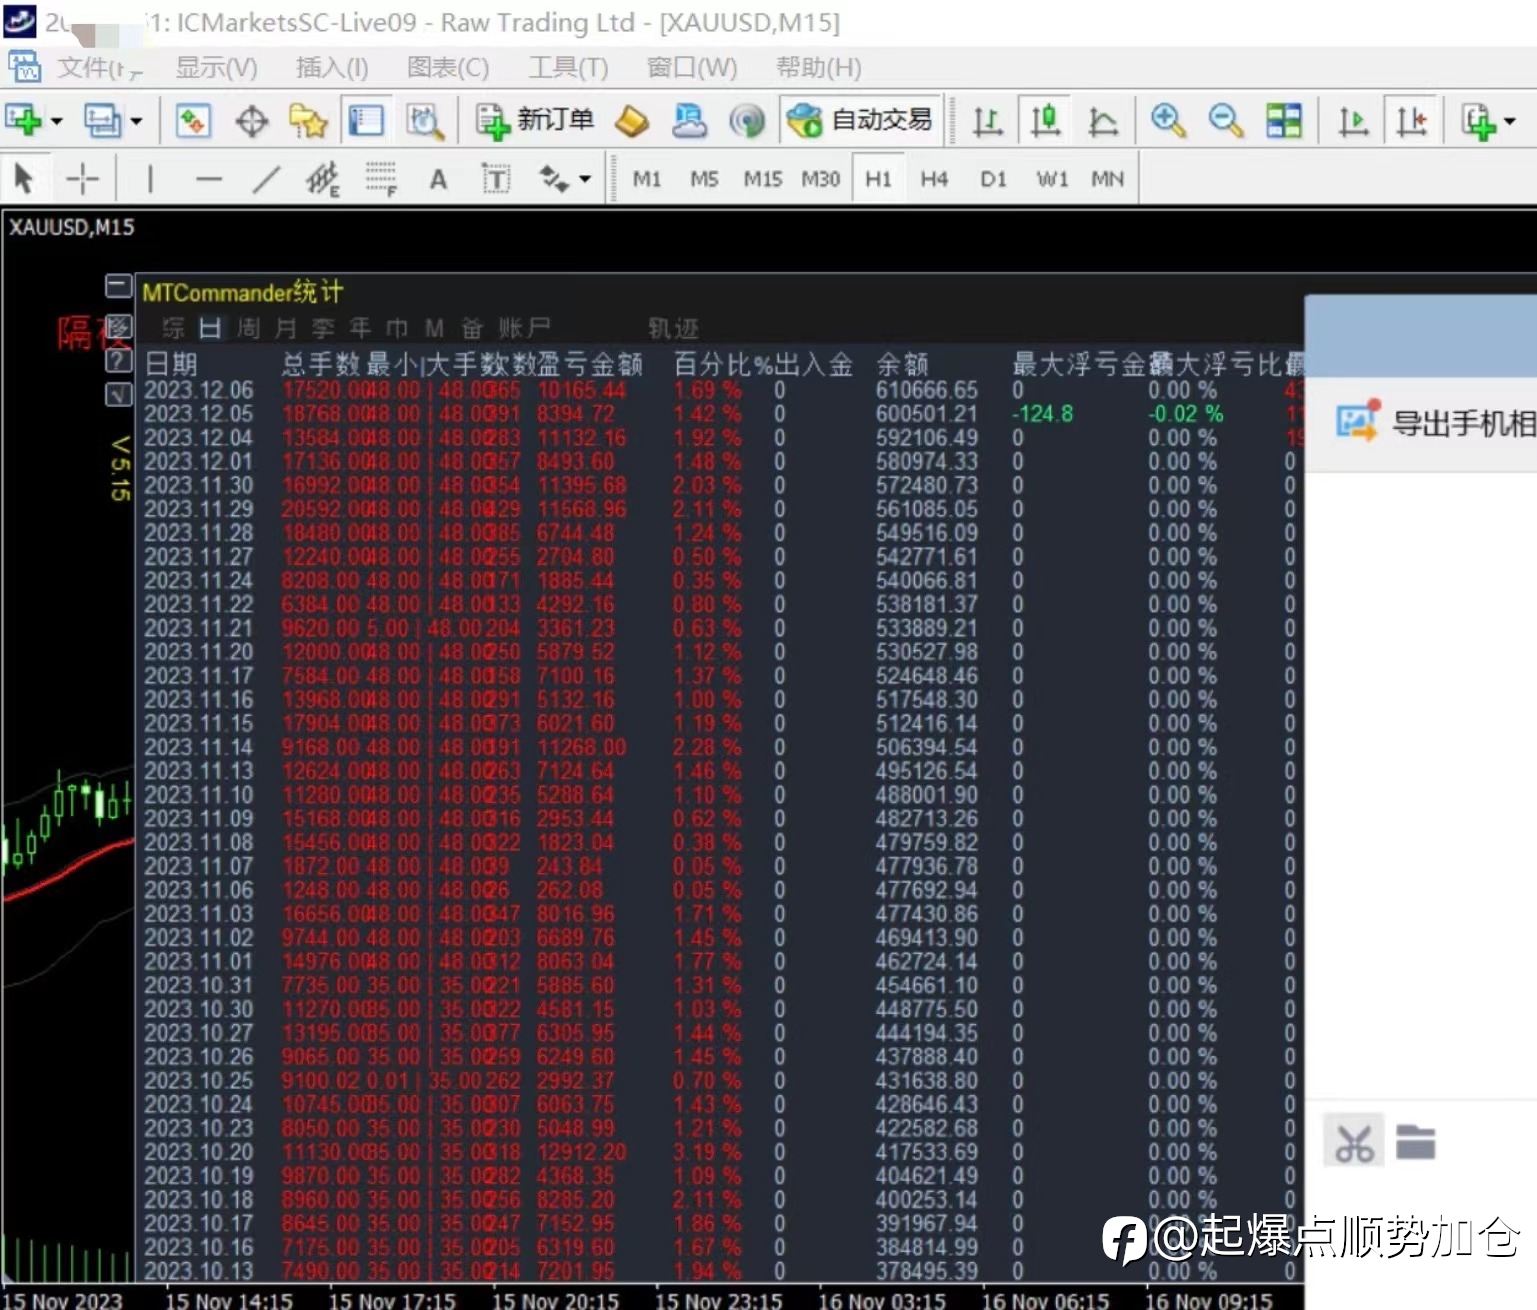
Task: Switch timeframe to H1
Action: (878, 179)
